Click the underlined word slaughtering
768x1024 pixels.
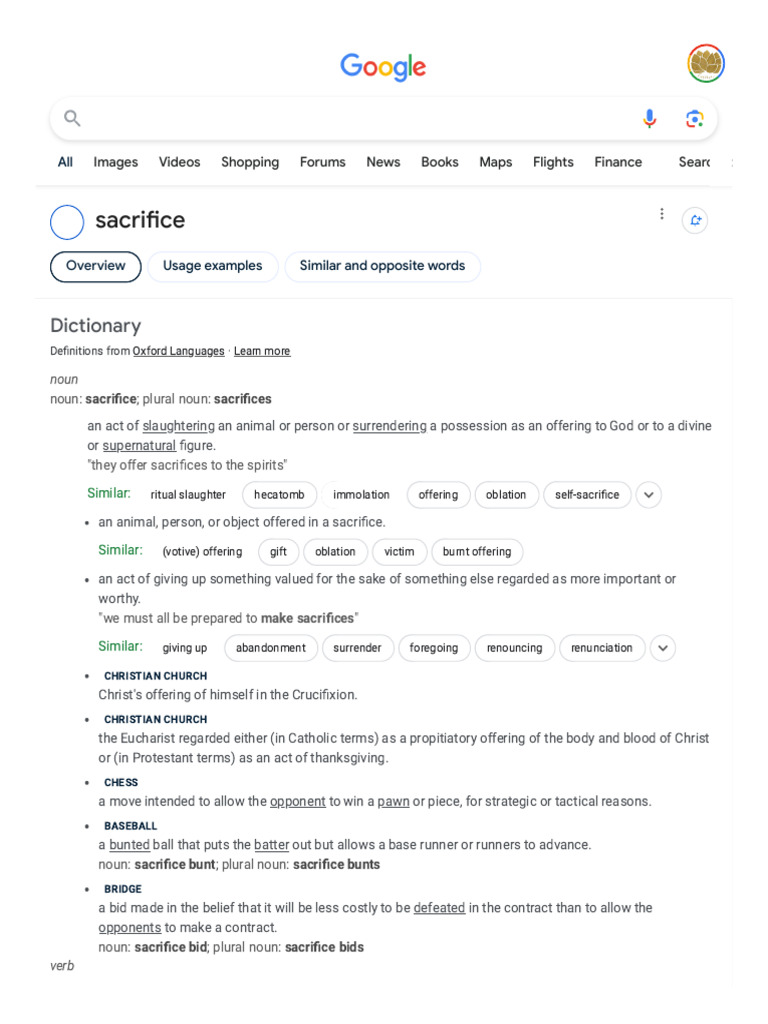[178, 426]
